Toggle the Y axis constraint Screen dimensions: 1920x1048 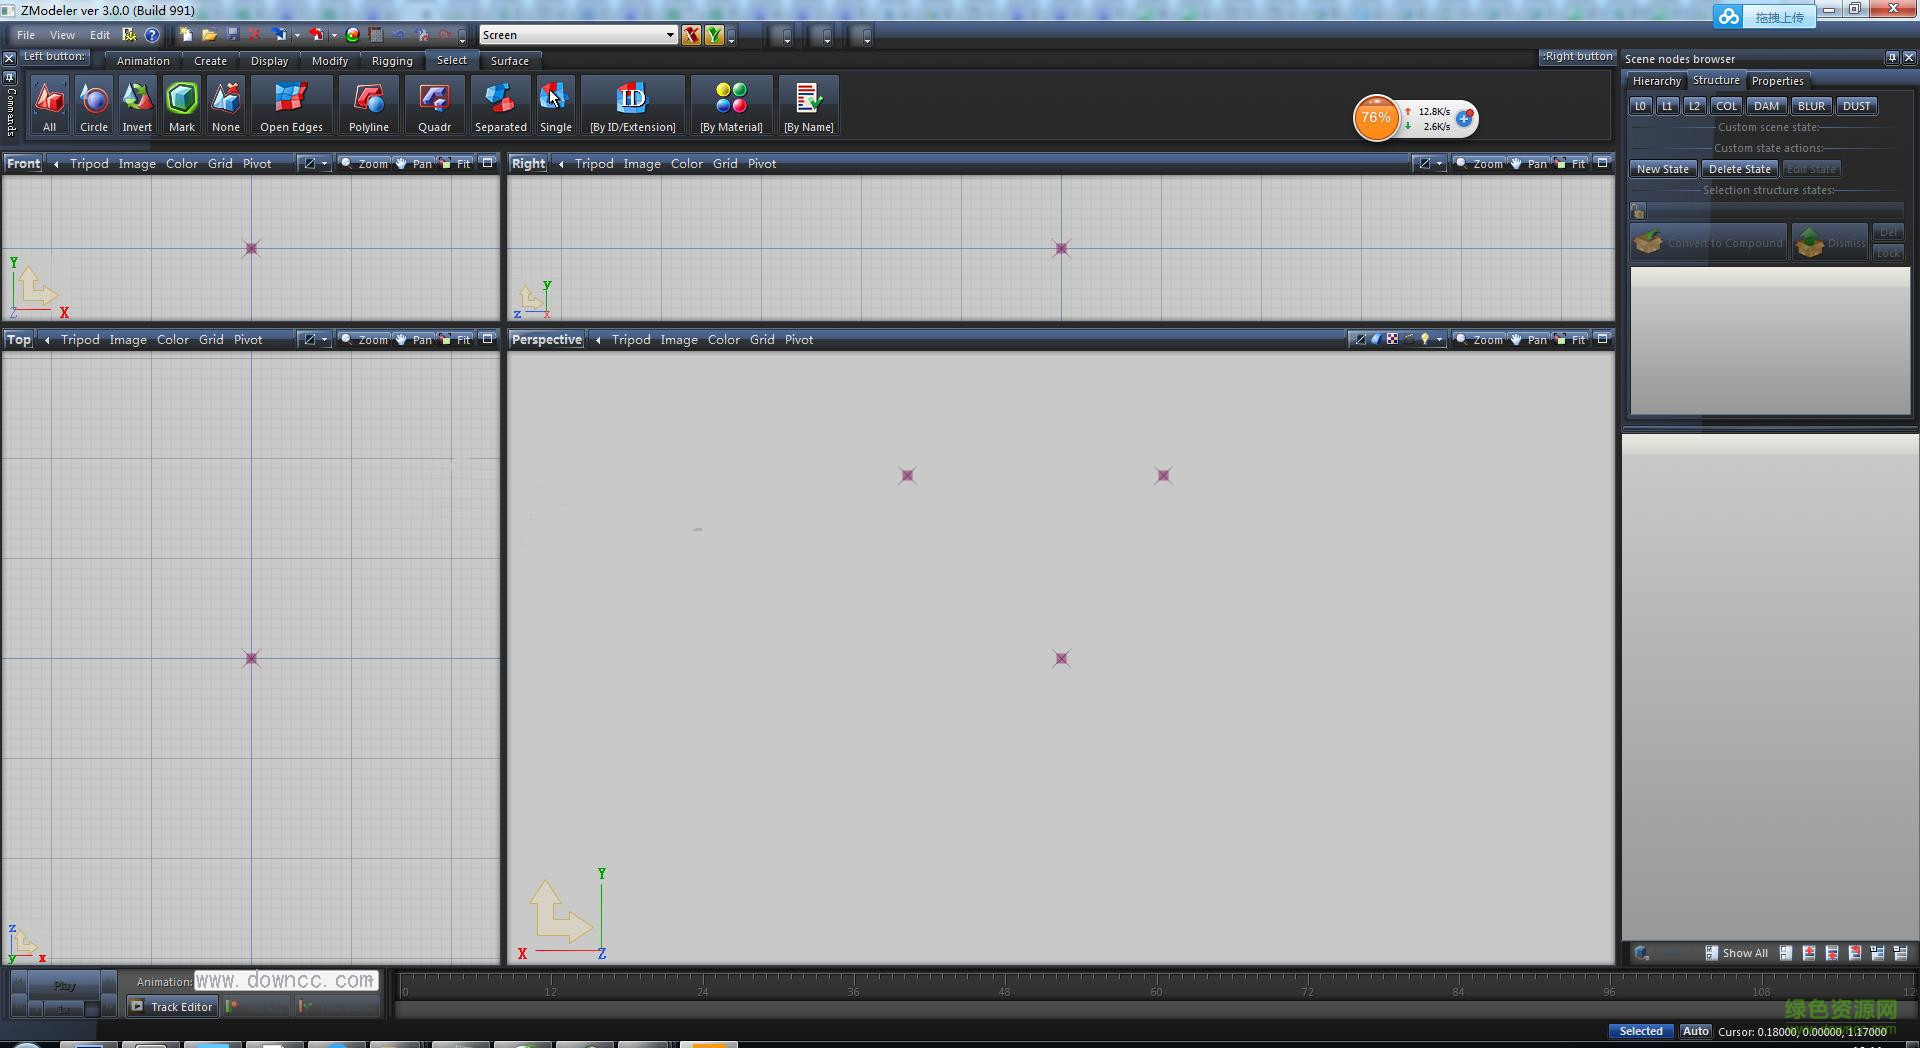point(714,35)
